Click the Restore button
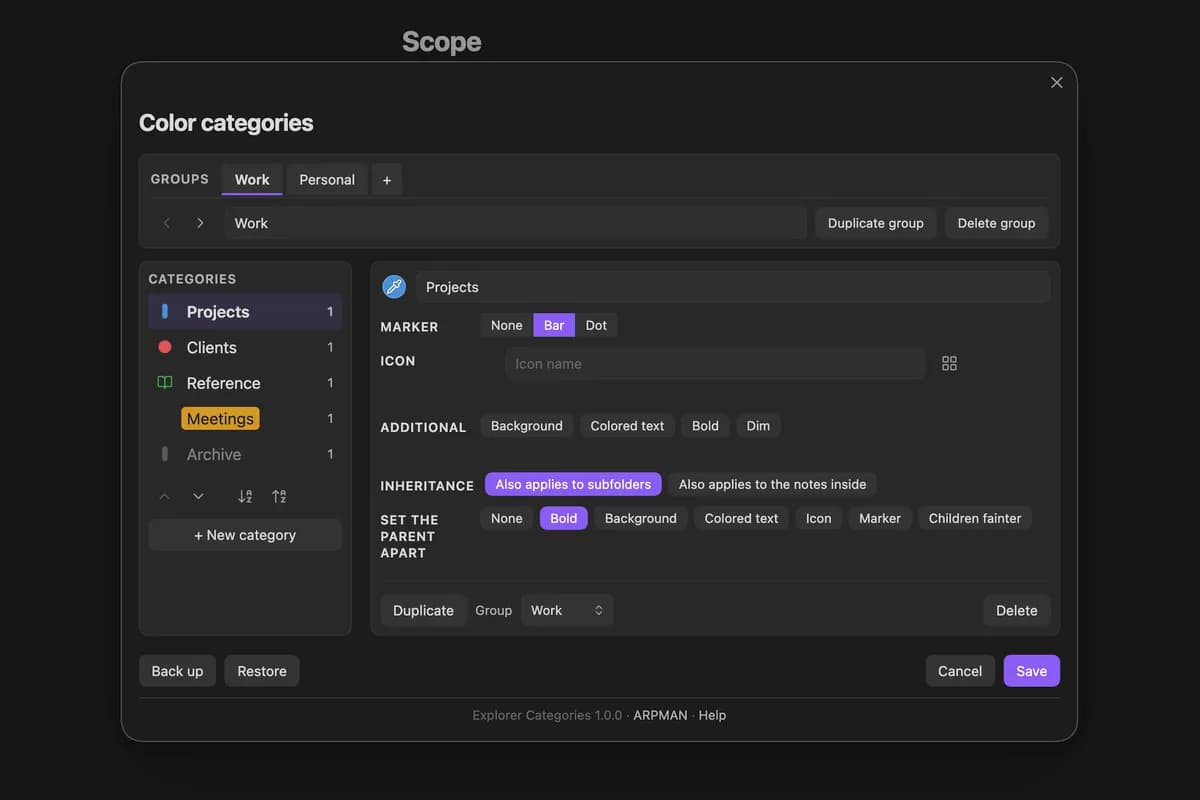Screen dimensions: 1200x800 tap(262, 671)
